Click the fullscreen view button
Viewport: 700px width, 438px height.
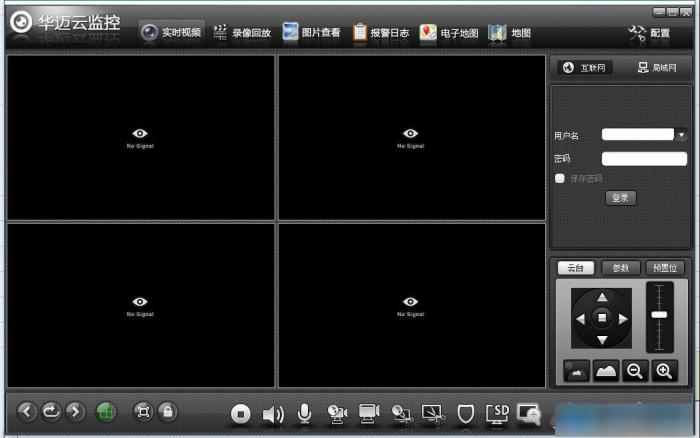tap(143, 412)
